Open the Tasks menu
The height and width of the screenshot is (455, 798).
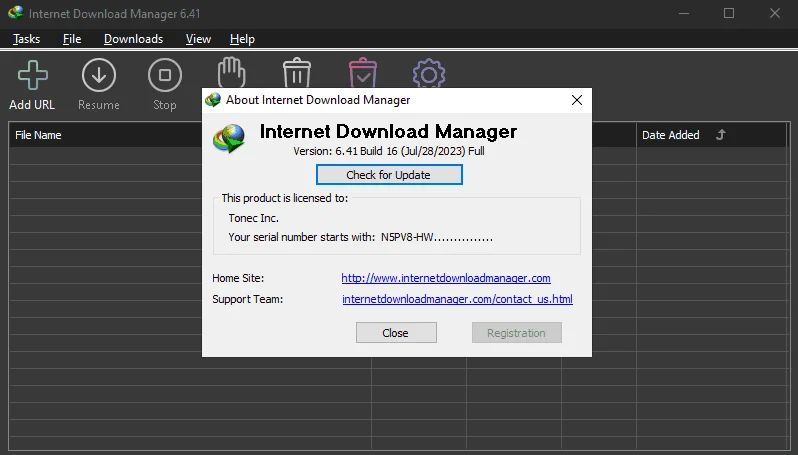[x=26, y=39]
